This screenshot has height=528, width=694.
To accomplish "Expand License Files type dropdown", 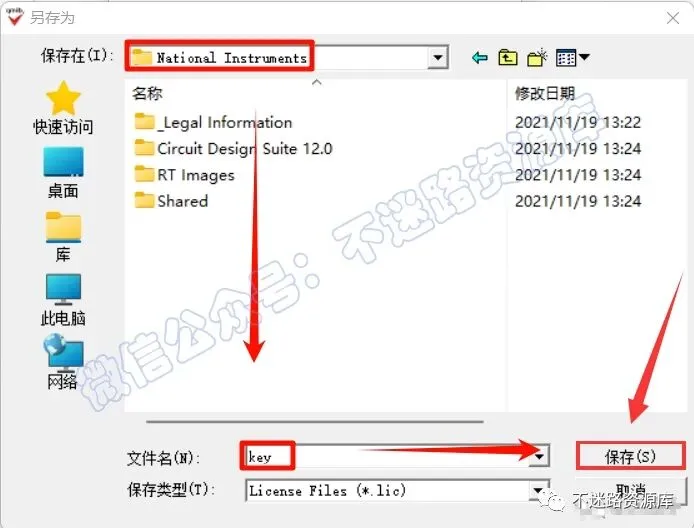I will 538,490.
